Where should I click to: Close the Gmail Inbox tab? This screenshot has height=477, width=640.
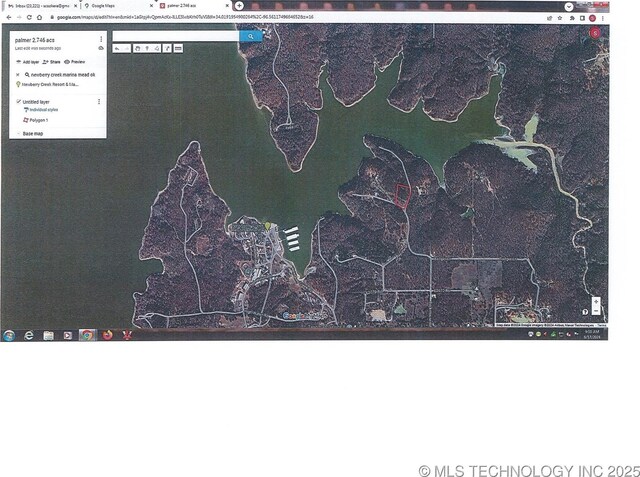pyautogui.click(x=75, y=6)
